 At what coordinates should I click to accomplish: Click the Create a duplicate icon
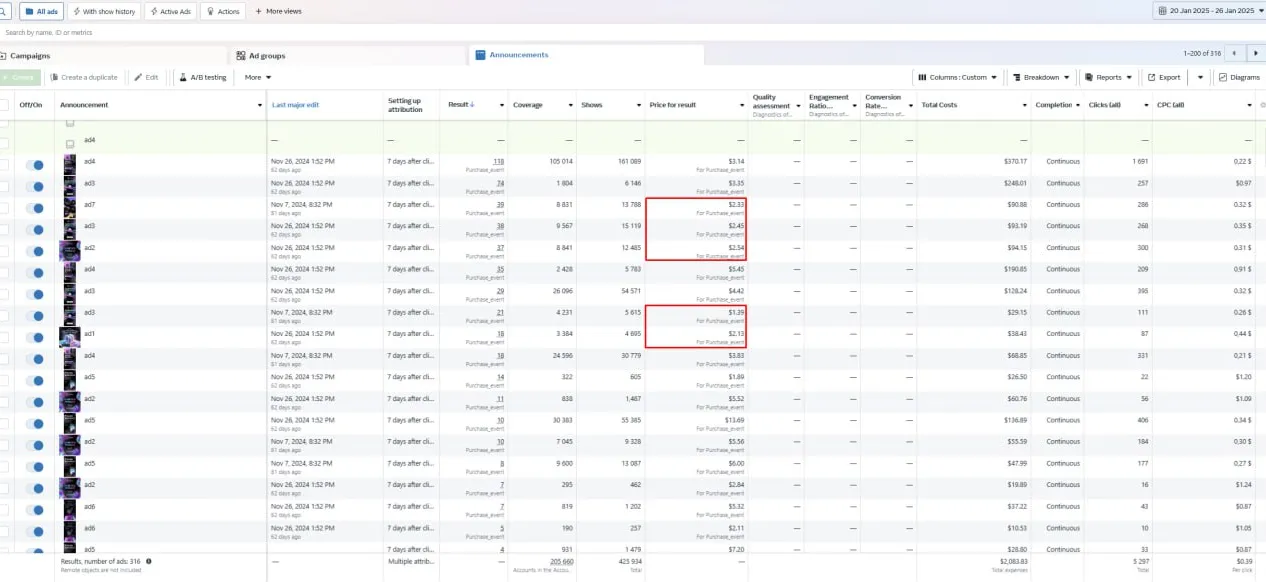tap(54, 77)
